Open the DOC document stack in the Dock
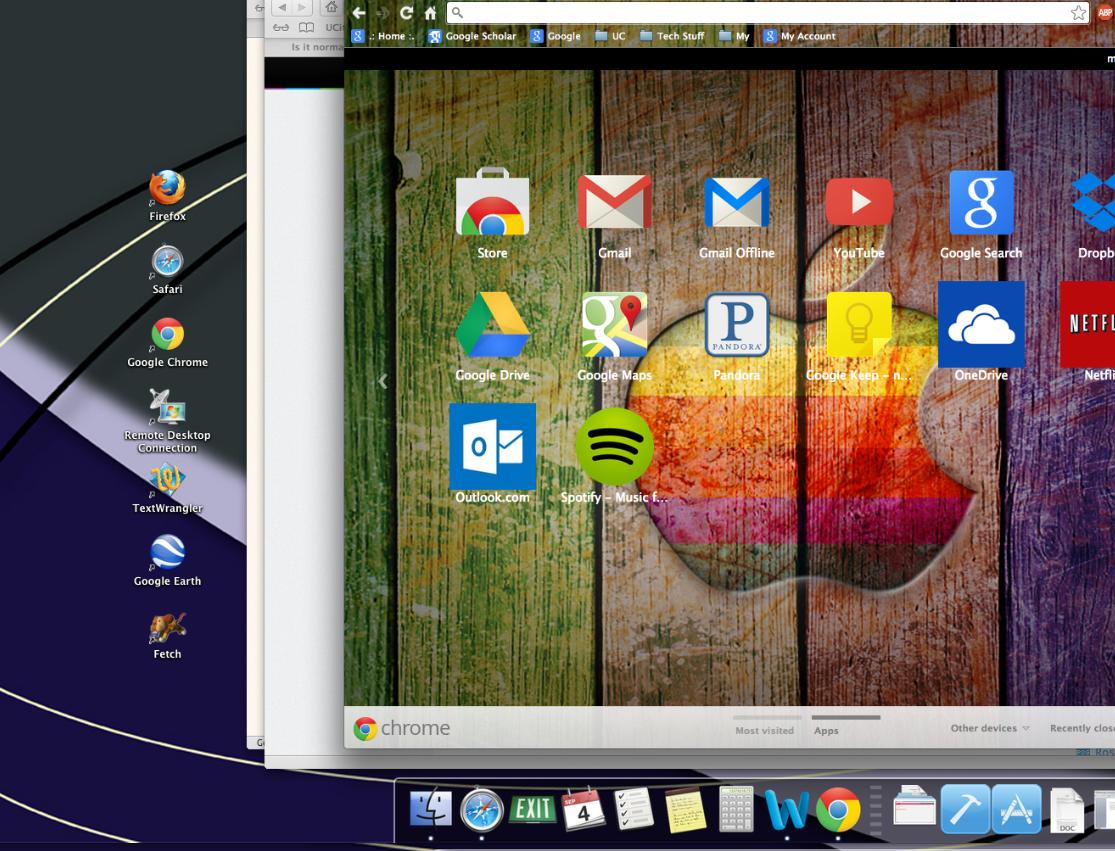1115x851 pixels. coord(1067,810)
